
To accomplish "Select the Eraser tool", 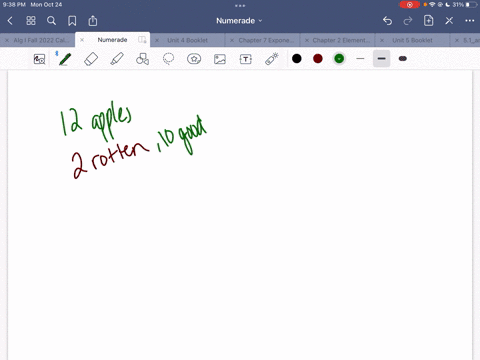I will [91, 59].
